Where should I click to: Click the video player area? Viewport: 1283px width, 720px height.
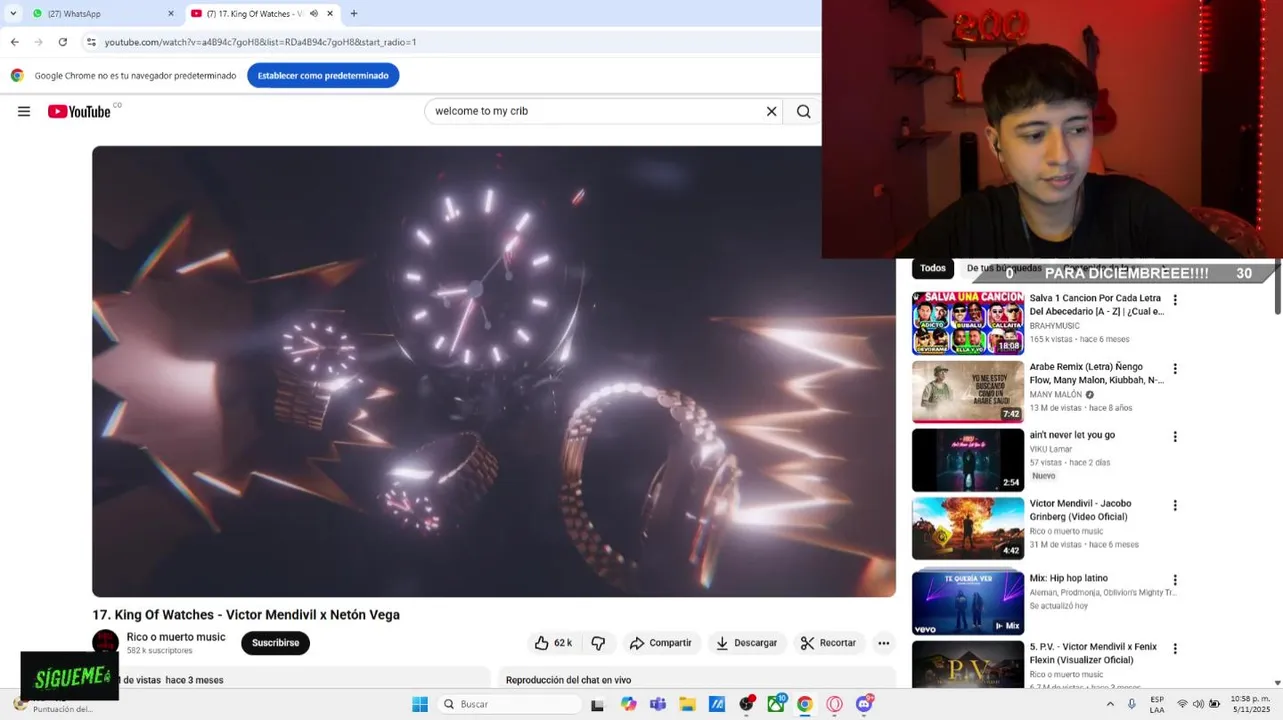coord(494,371)
